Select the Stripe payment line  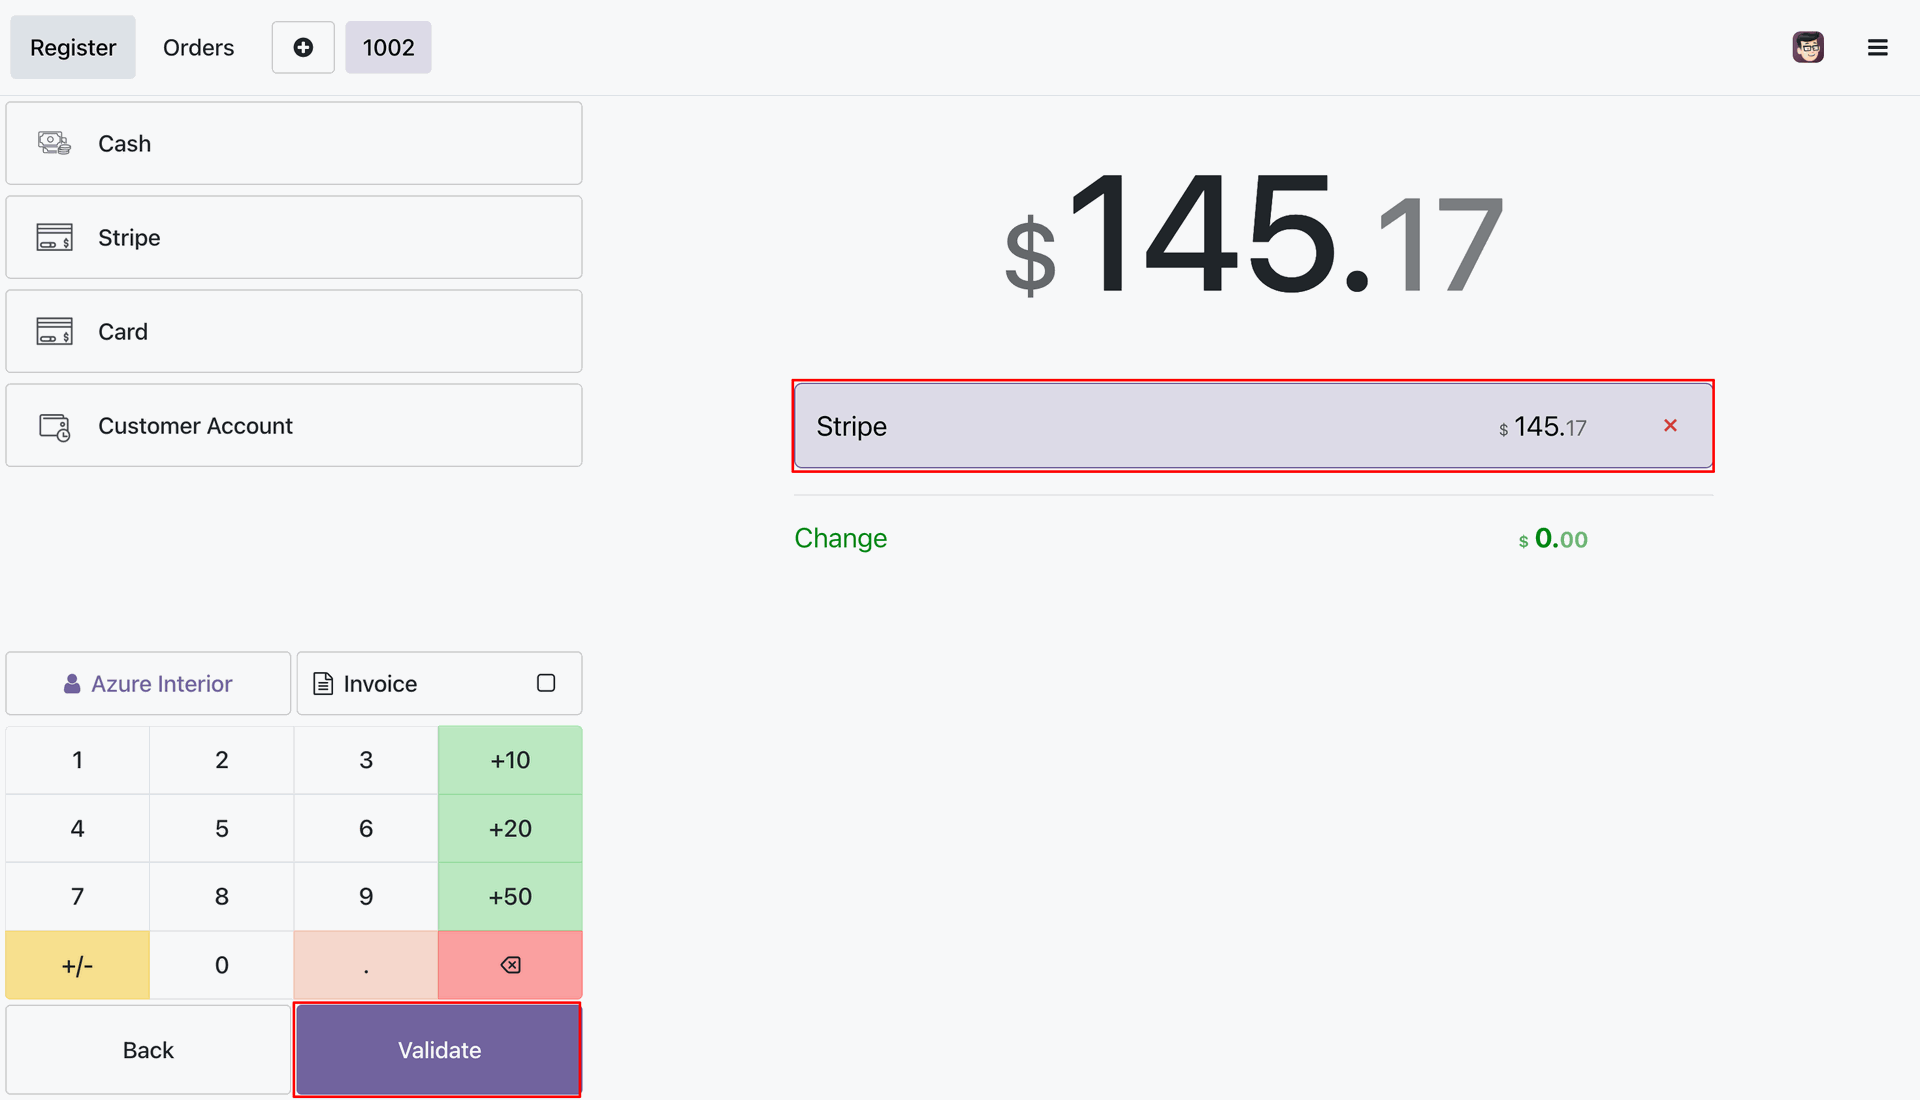point(1253,426)
